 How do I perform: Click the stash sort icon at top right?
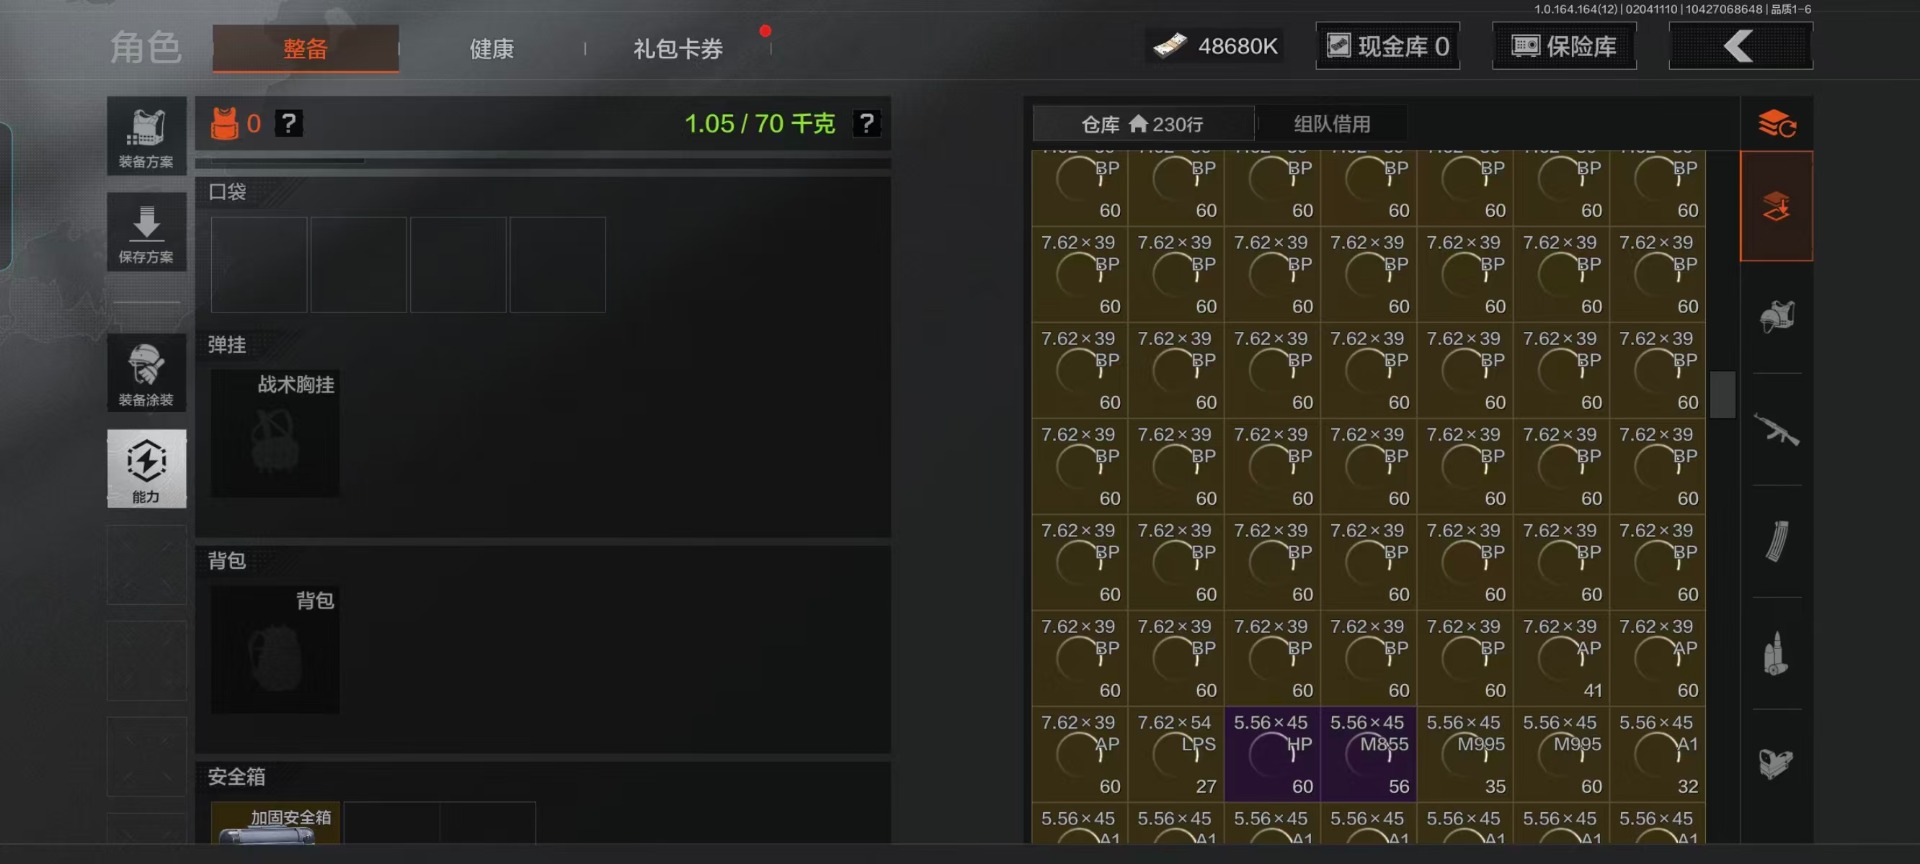point(1777,124)
